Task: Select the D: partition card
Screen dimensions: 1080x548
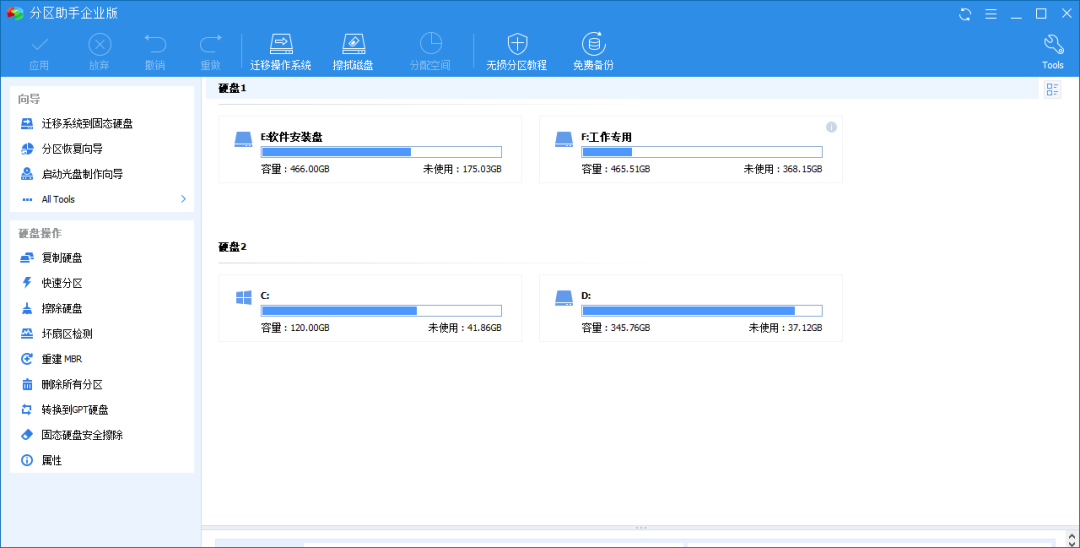Action: coord(690,308)
